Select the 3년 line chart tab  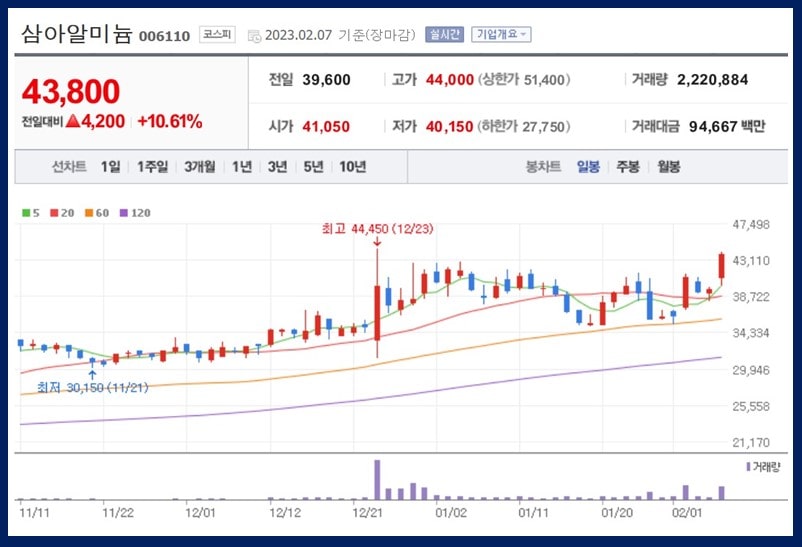click(277, 167)
